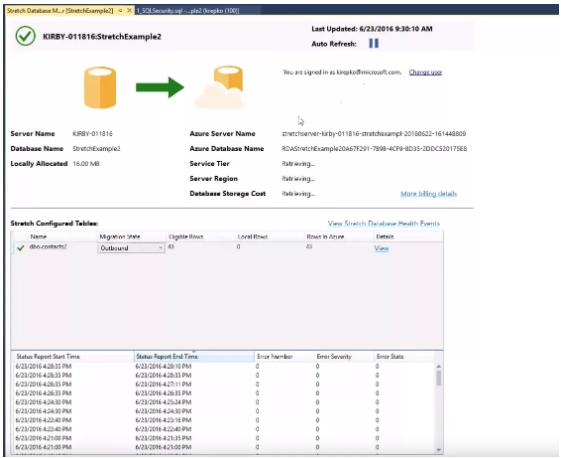561x458 pixels.
Task: Click the status list scrollbar thumb
Action: pos(439,378)
